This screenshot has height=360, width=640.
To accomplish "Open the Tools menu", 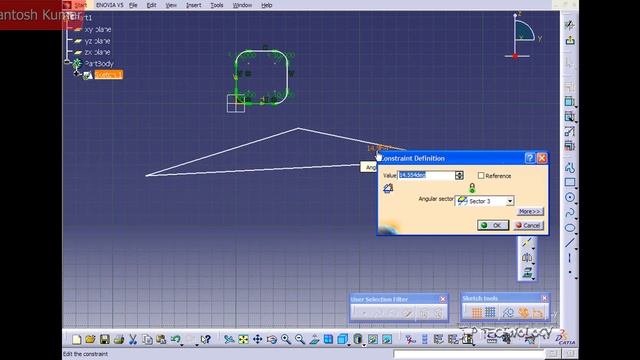I will tap(217, 5).
